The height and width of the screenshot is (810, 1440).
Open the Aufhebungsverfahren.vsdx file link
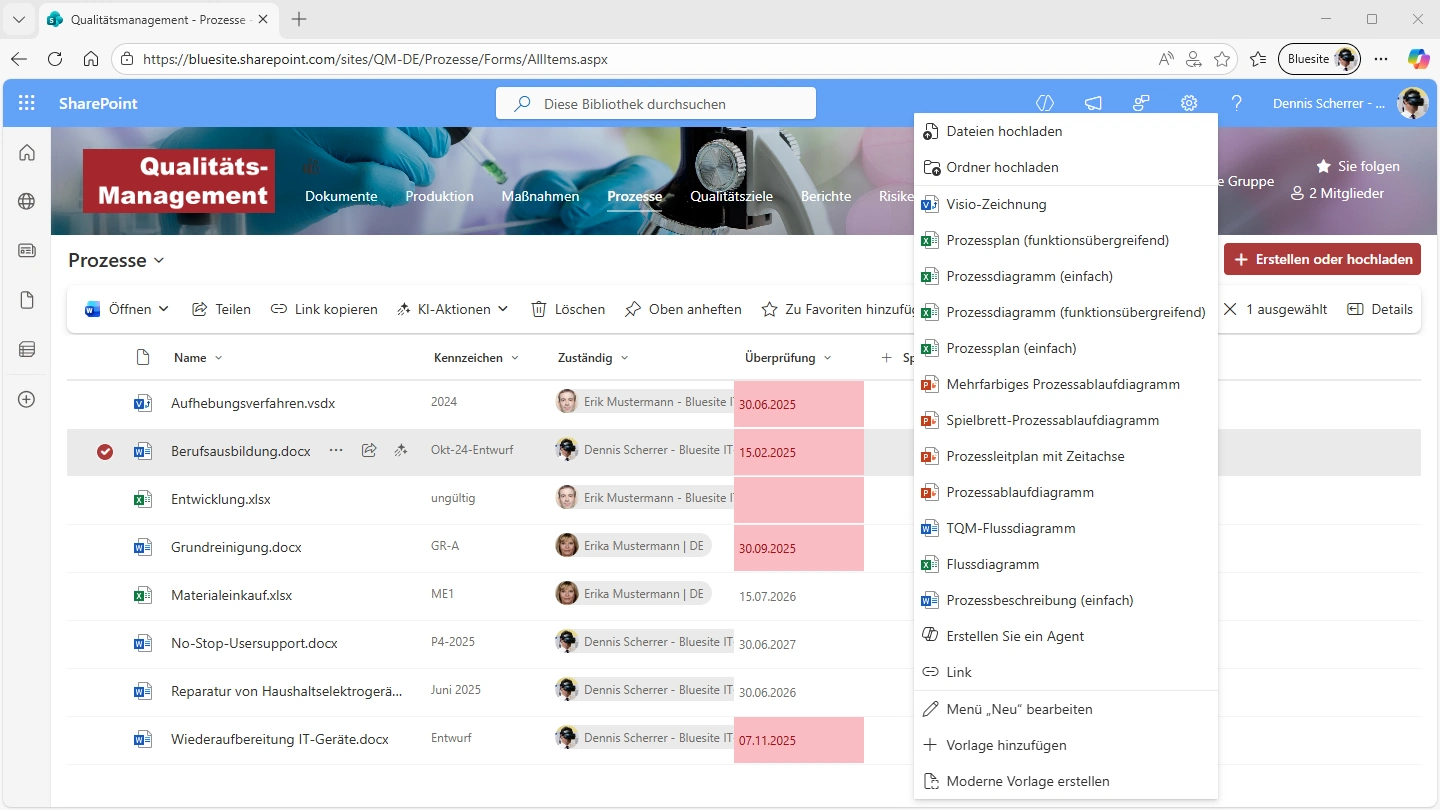click(253, 403)
